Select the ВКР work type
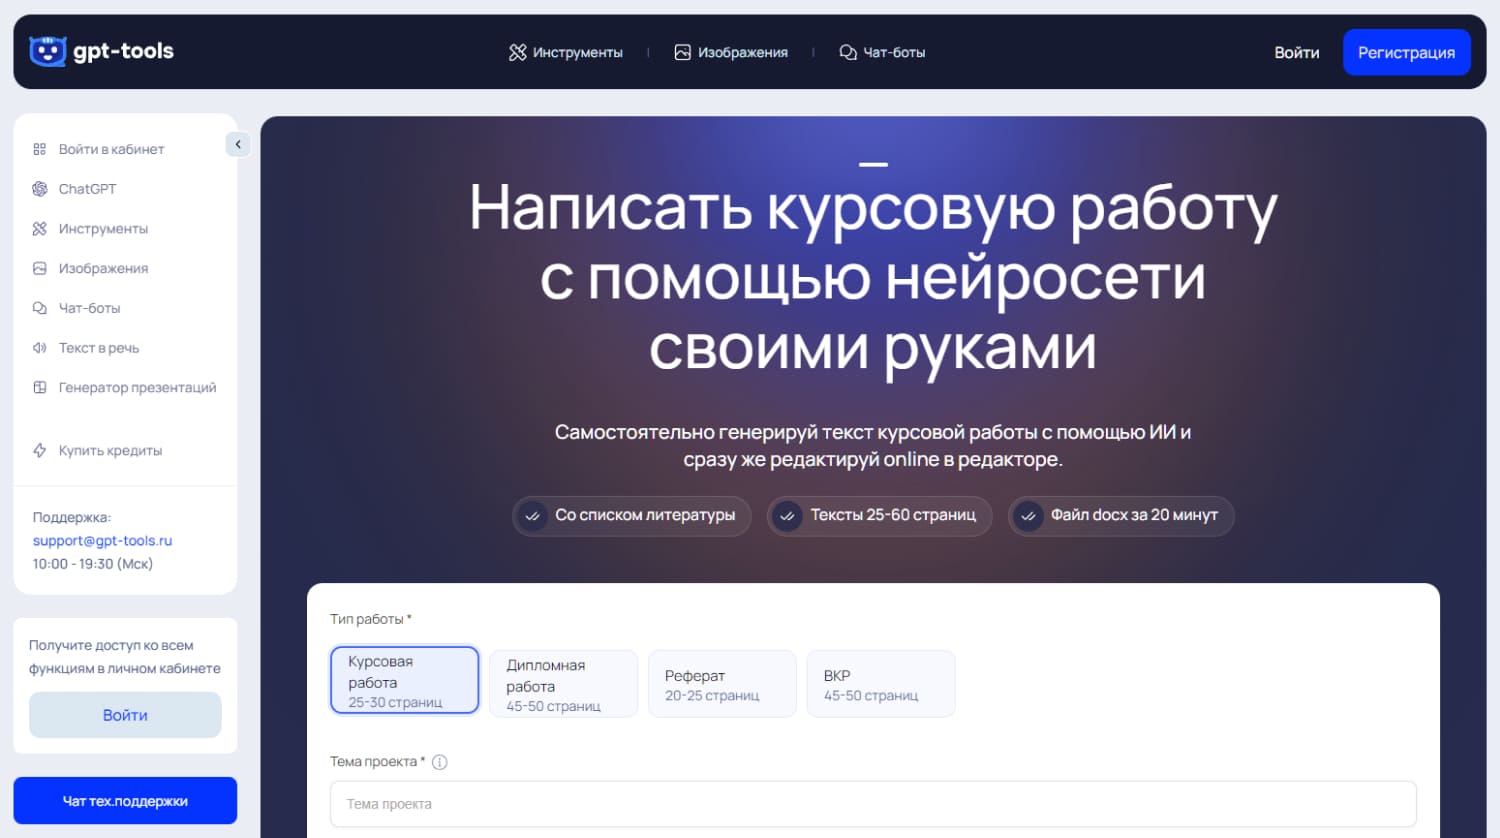The width and height of the screenshot is (1500, 838). point(880,683)
